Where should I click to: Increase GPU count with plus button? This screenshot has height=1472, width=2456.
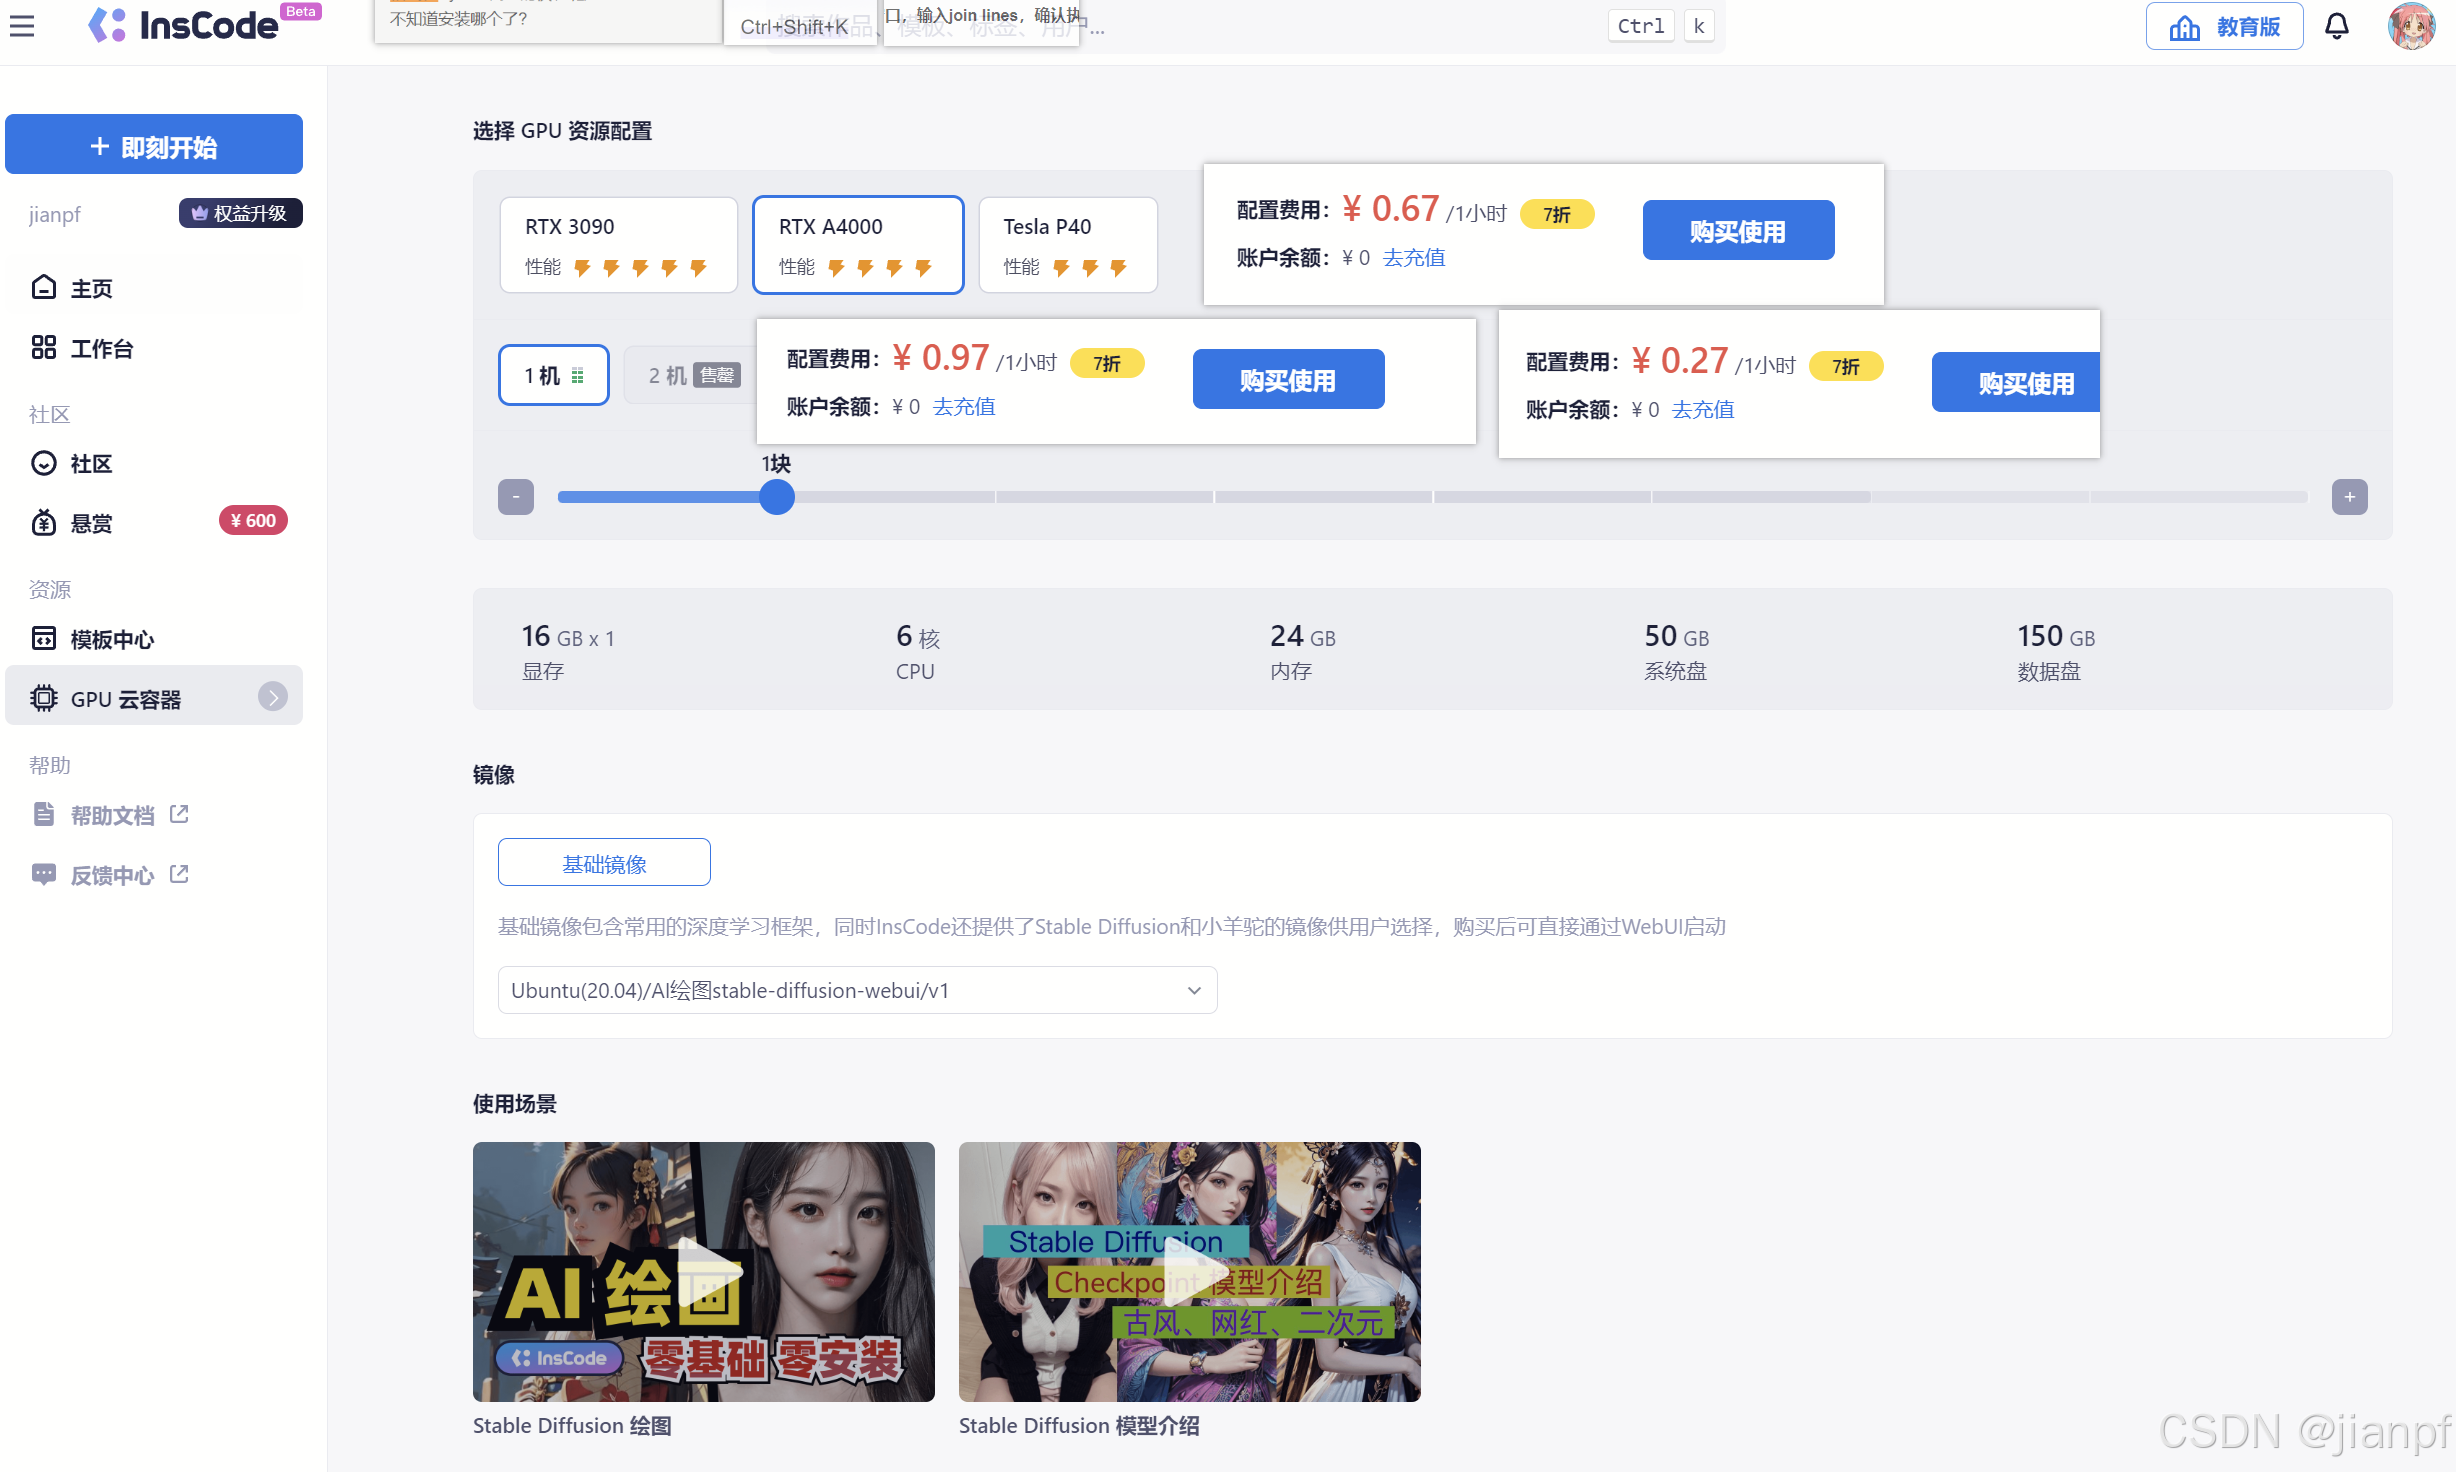[2349, 497]
